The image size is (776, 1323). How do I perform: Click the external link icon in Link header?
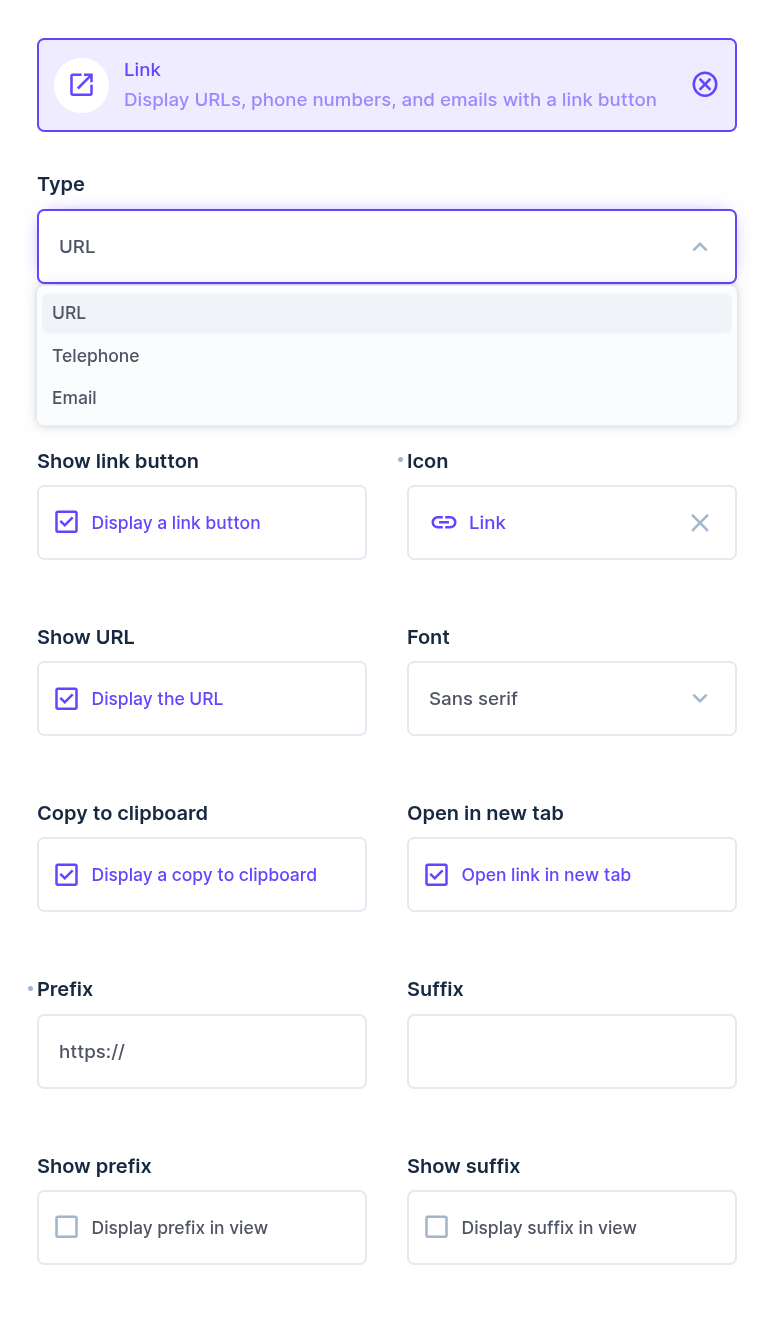pos(81,85)
